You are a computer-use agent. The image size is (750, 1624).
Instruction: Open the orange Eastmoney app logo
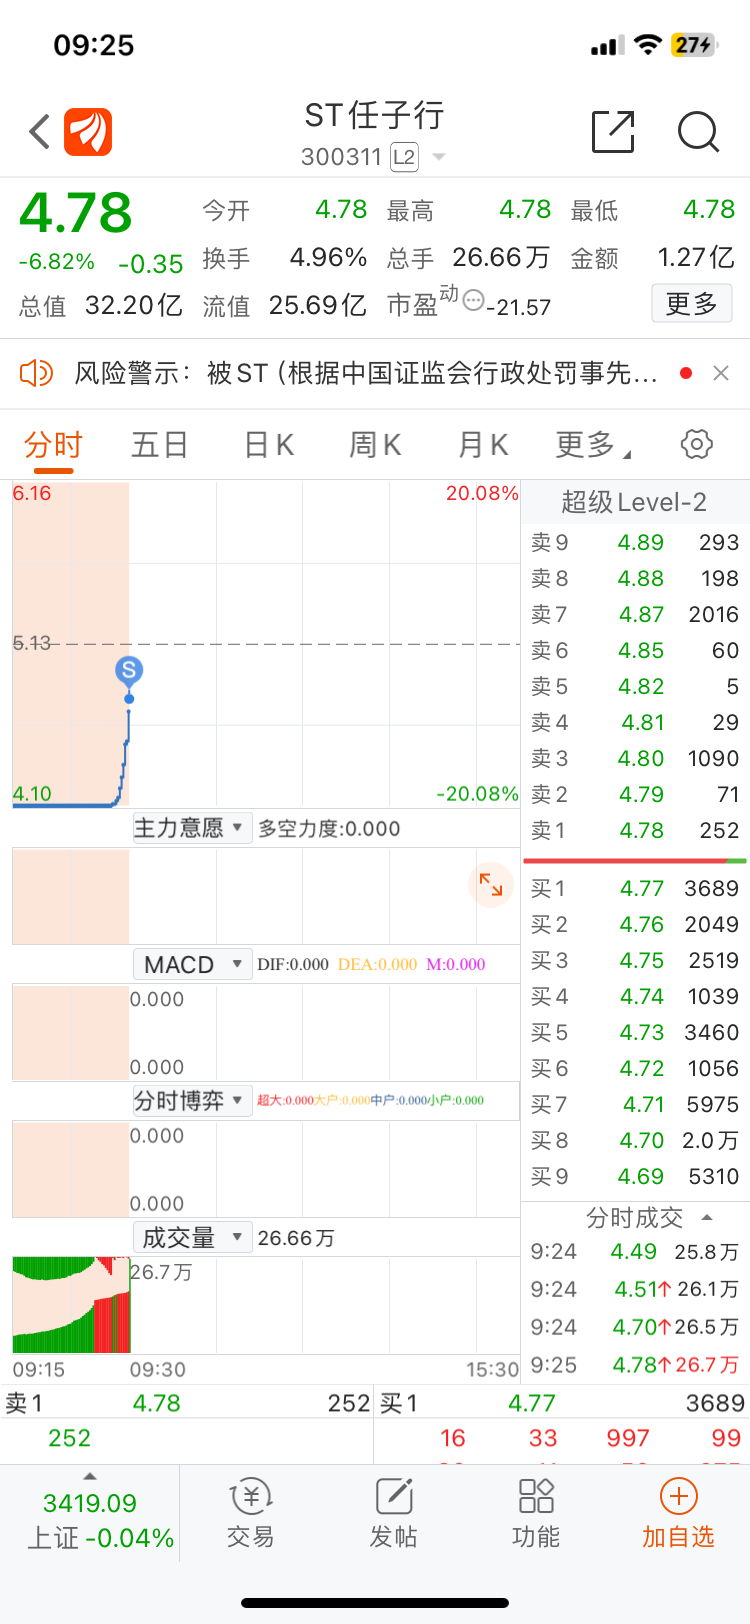pos(88,132)
